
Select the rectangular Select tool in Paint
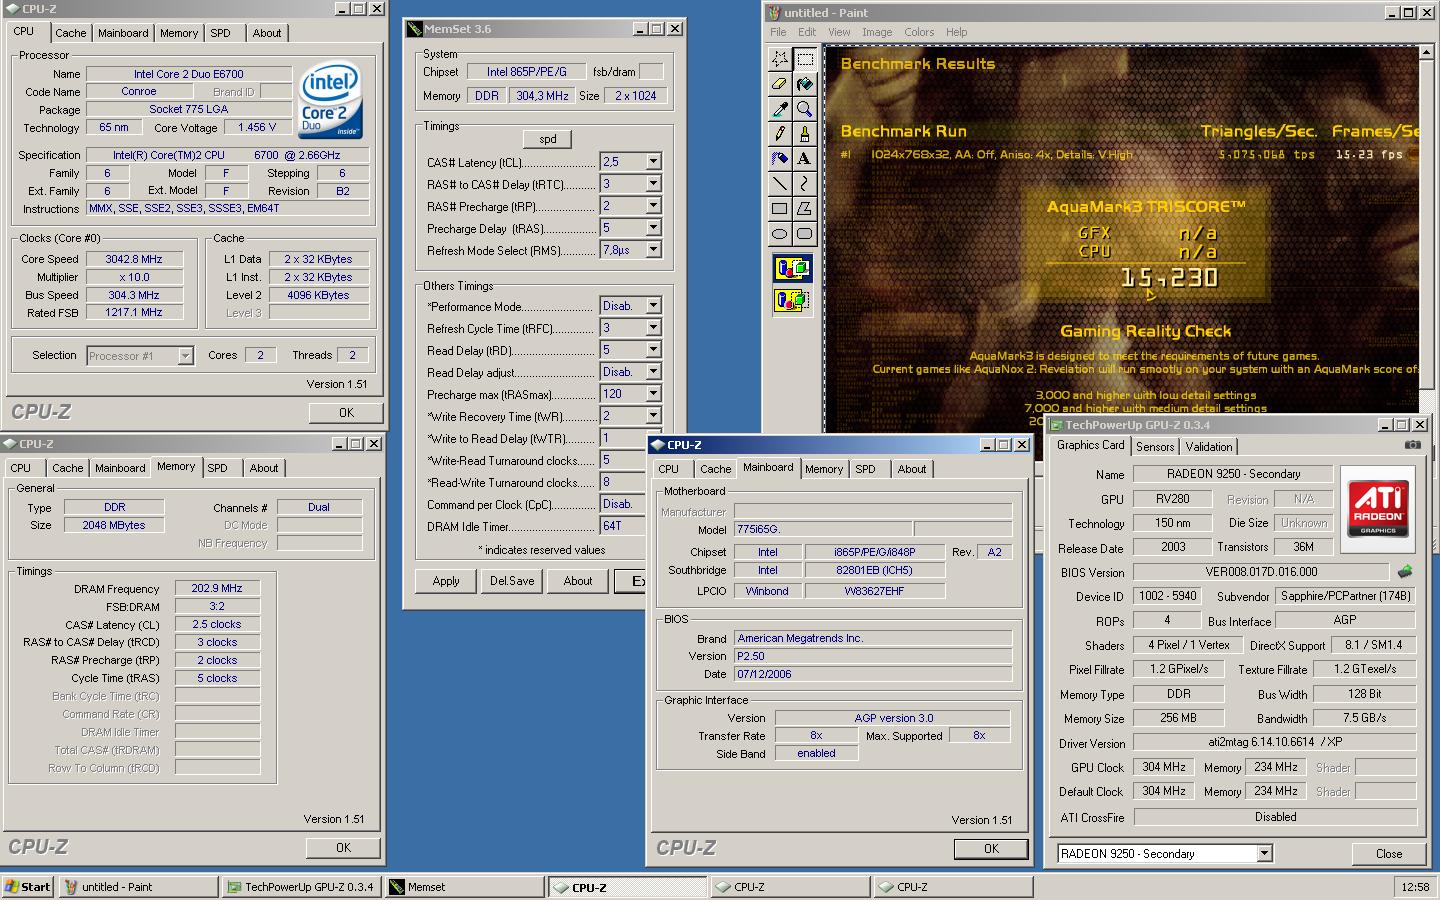[804, 59]
